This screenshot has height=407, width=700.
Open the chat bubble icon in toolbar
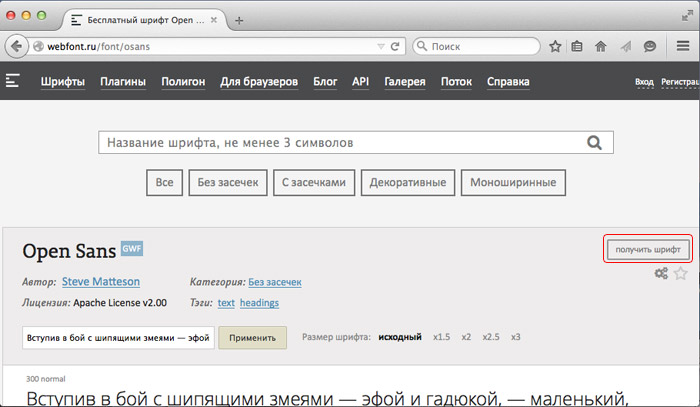click(650, 46)
